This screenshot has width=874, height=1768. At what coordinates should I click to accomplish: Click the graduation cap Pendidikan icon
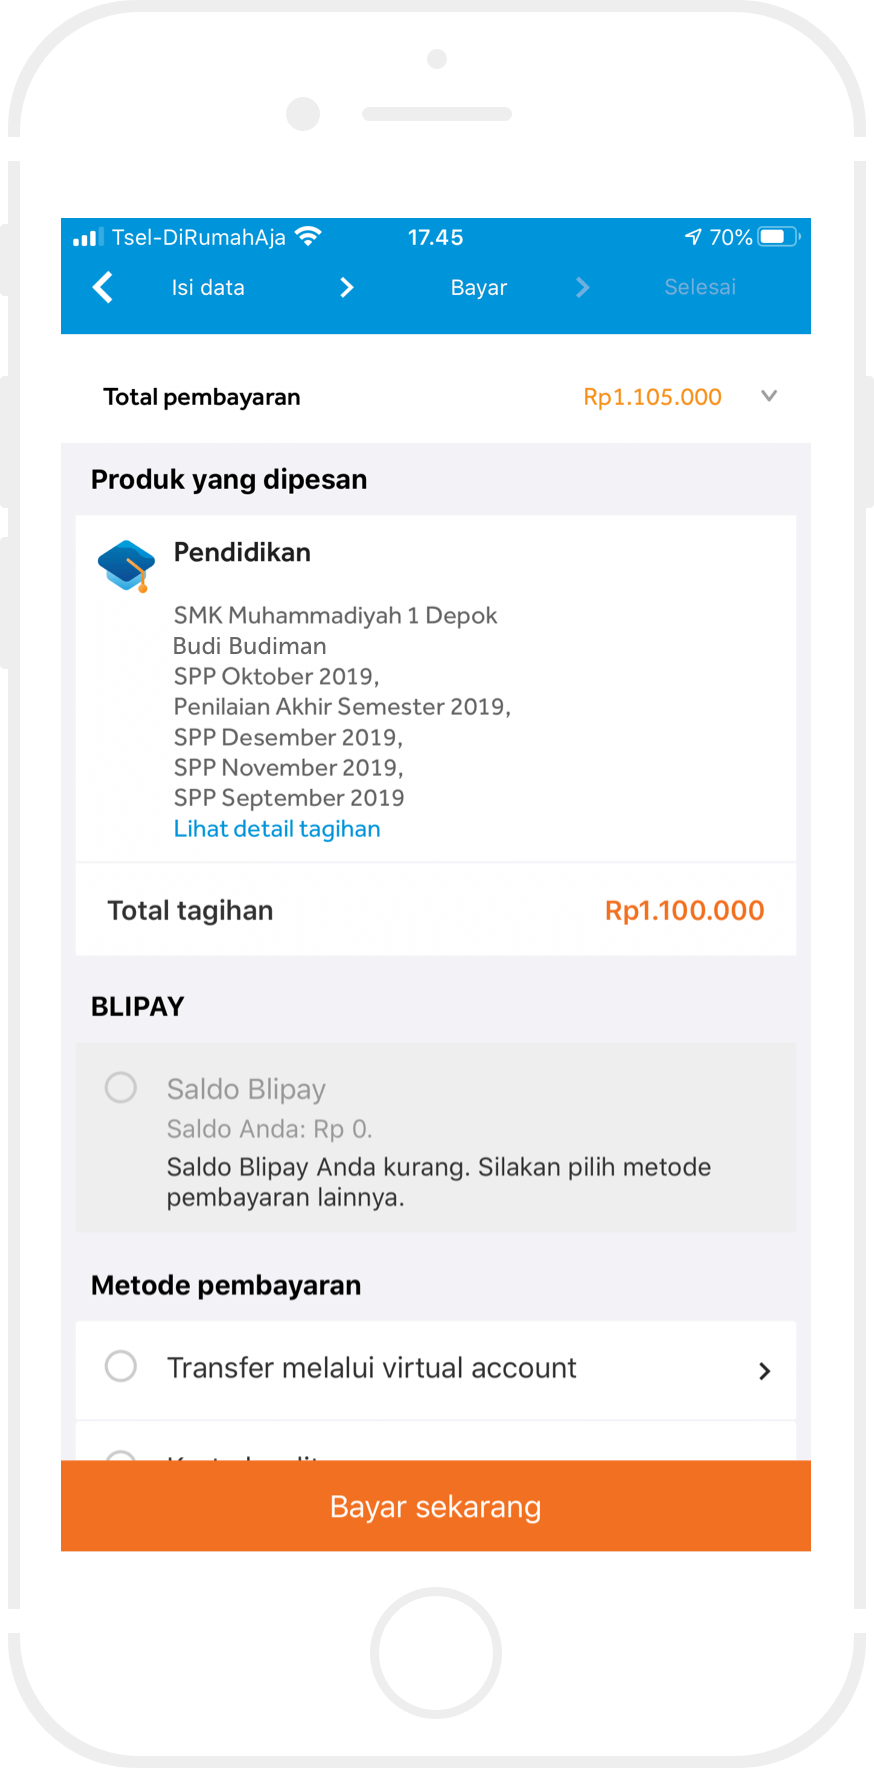pos(126,566)
